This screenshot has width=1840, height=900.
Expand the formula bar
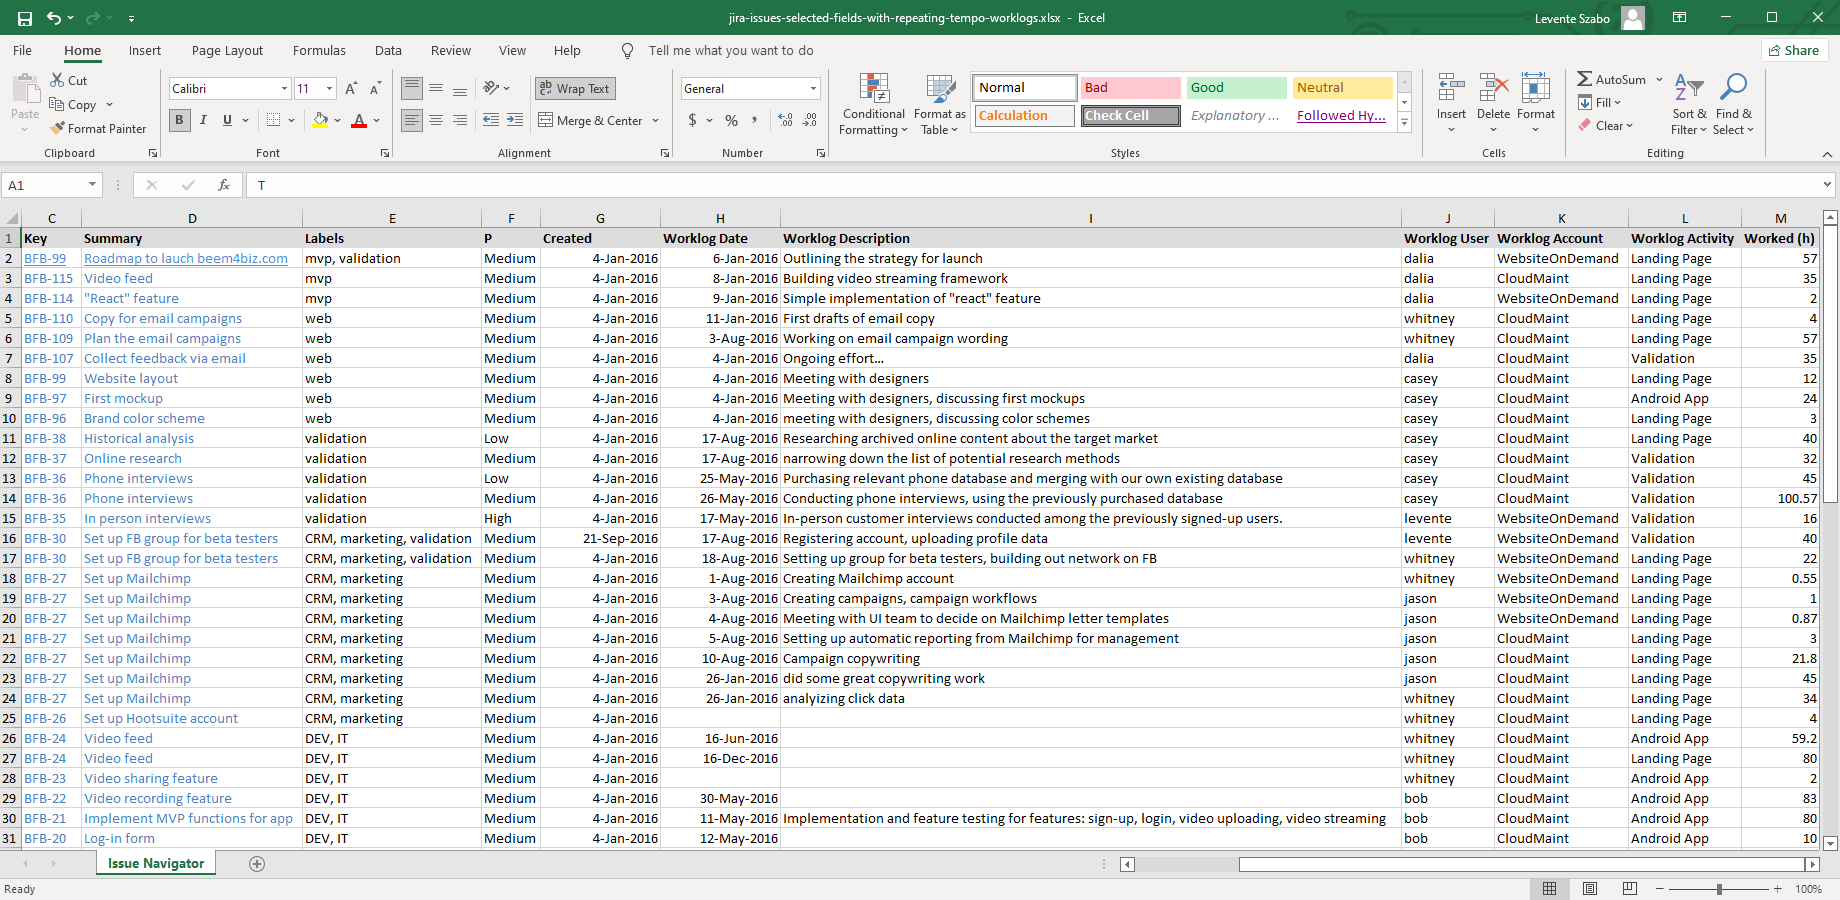point(1827,185)
